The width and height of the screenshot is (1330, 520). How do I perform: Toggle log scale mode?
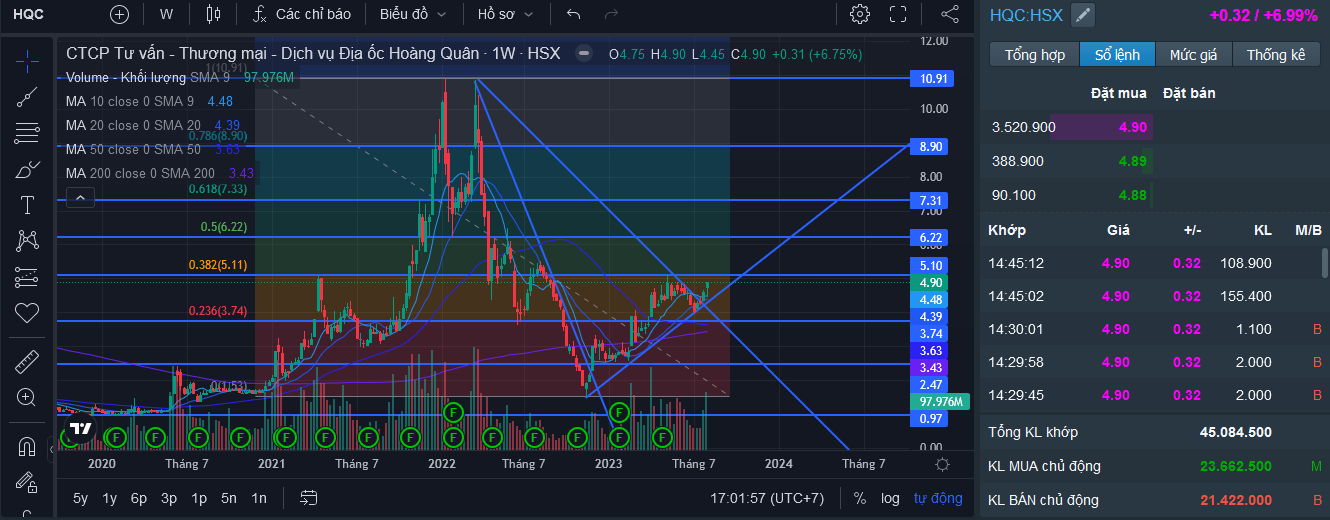[x=890, y=498]
